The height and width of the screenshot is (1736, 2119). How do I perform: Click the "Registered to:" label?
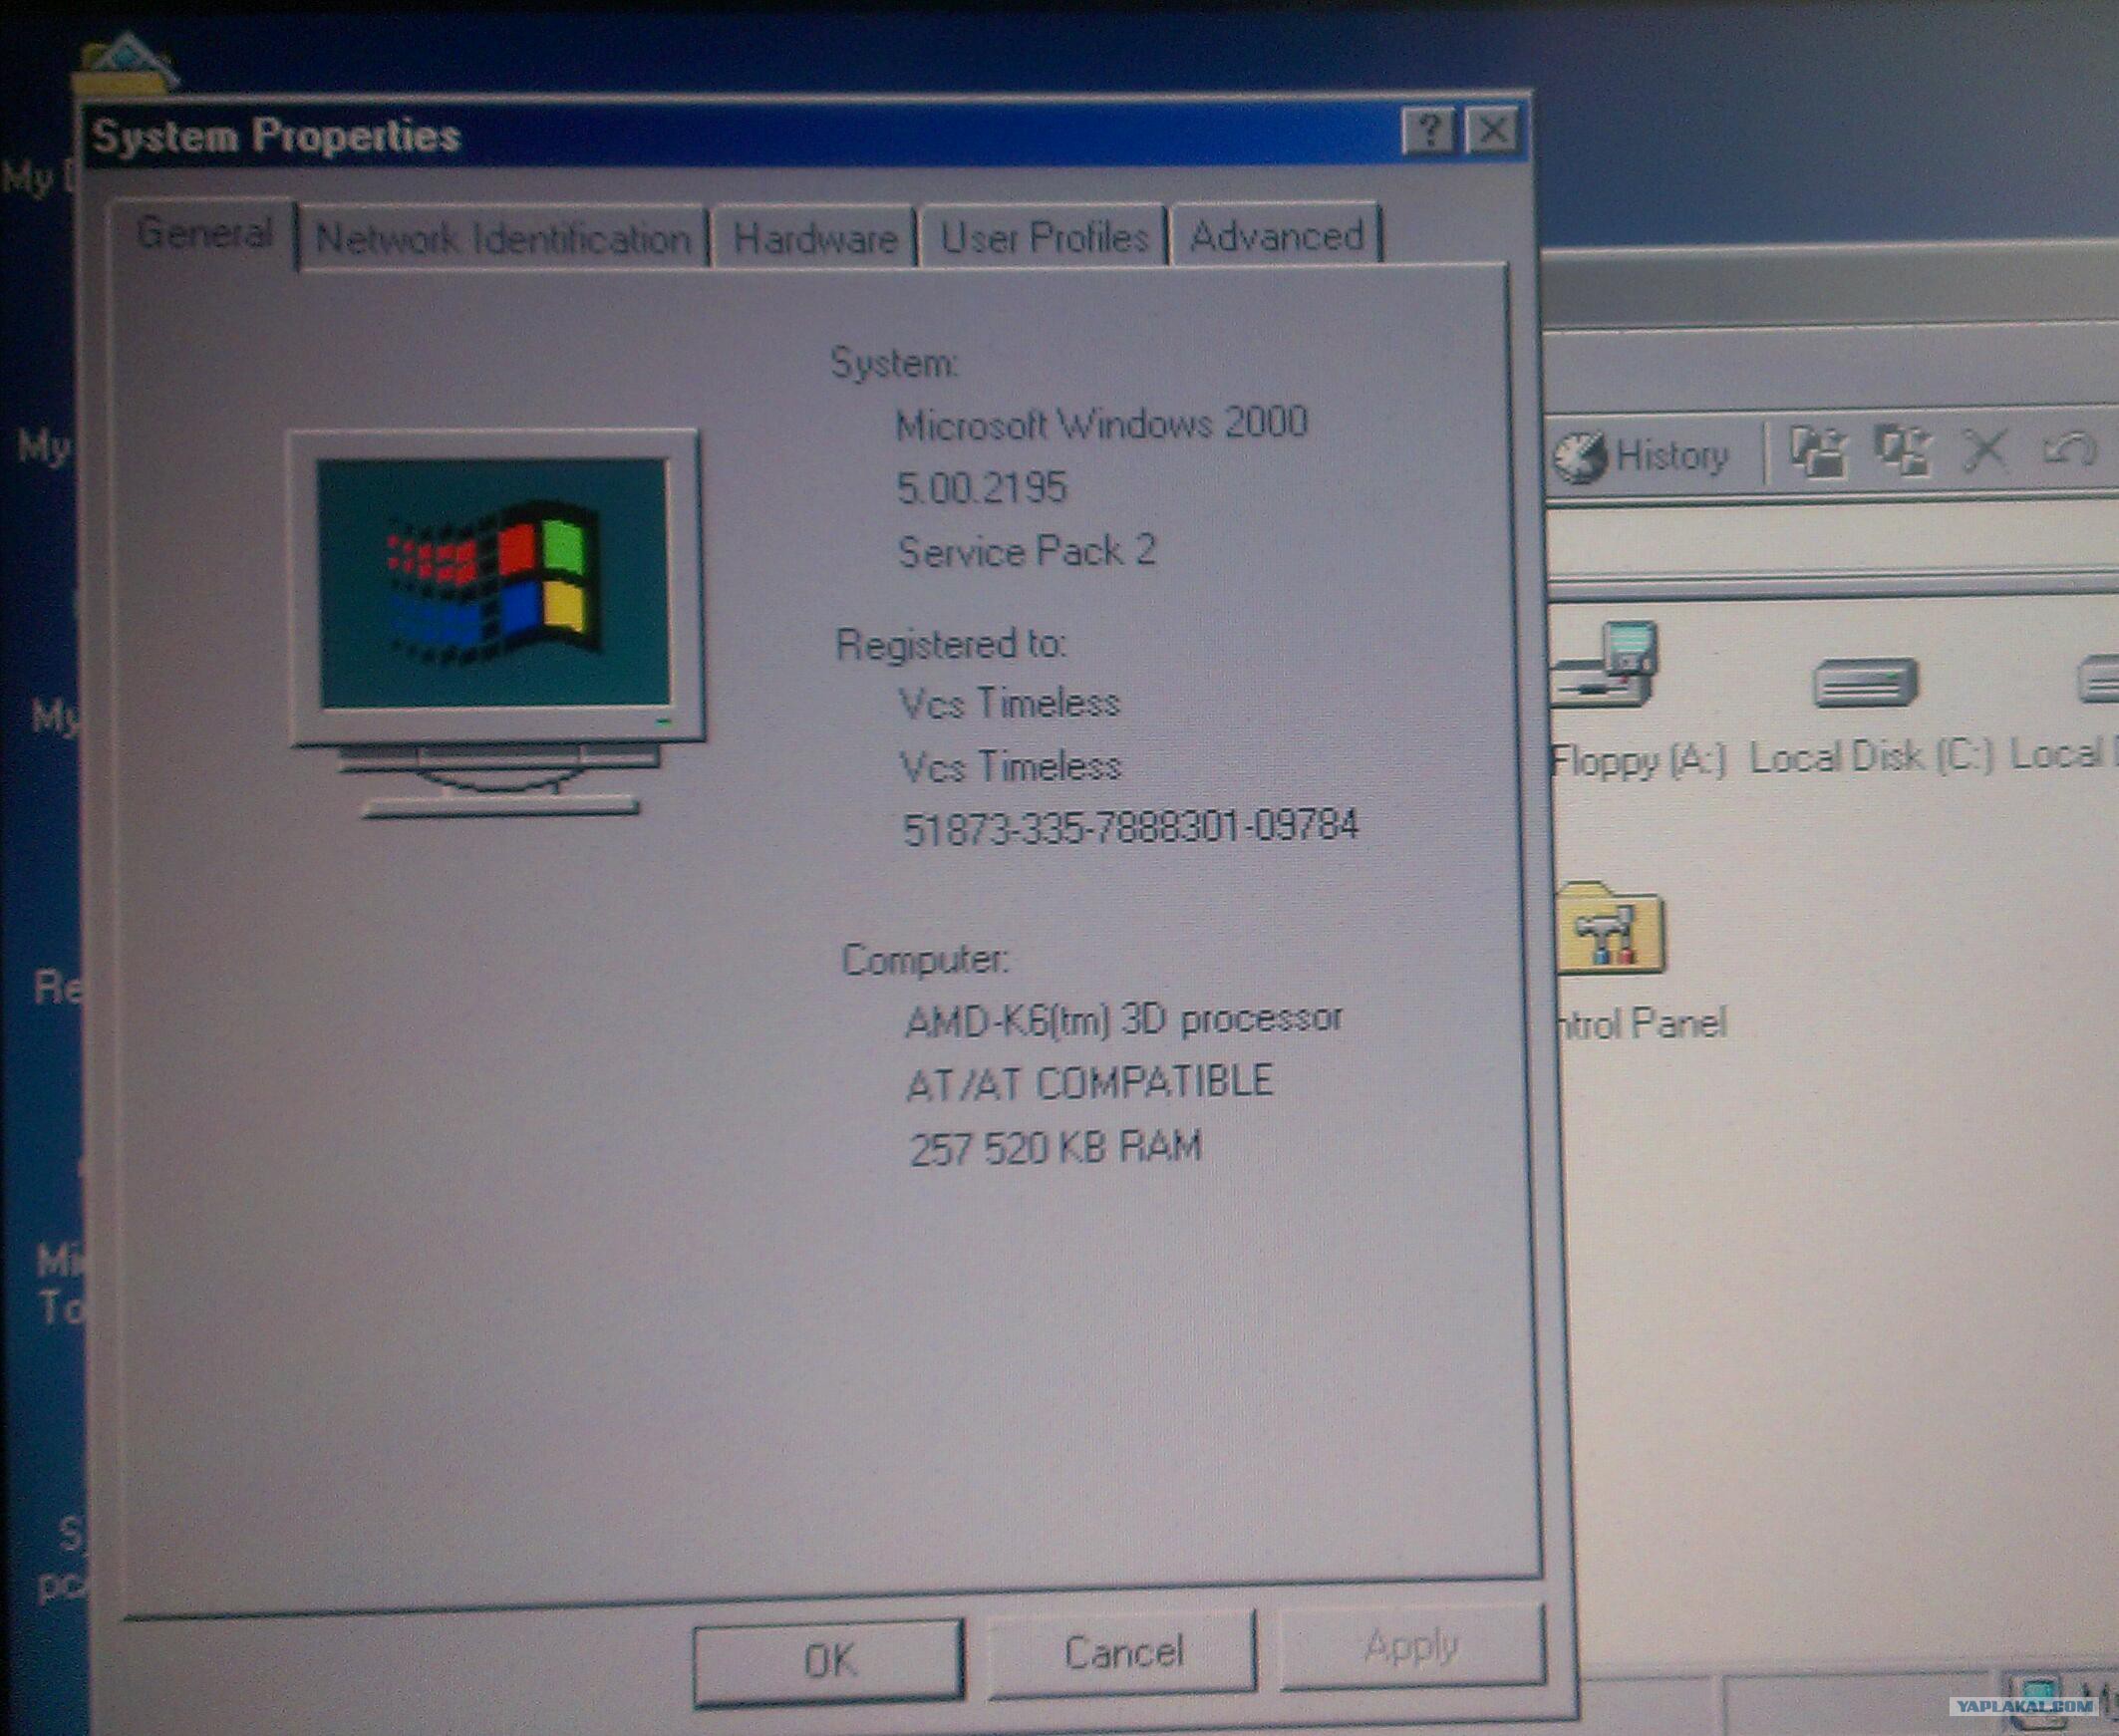tap(951, 644)
